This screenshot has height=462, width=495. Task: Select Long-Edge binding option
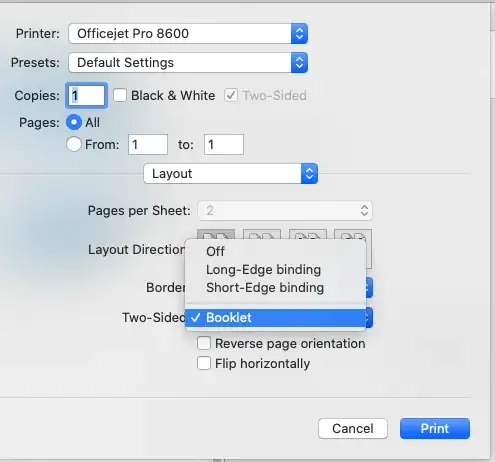[275, 270]
